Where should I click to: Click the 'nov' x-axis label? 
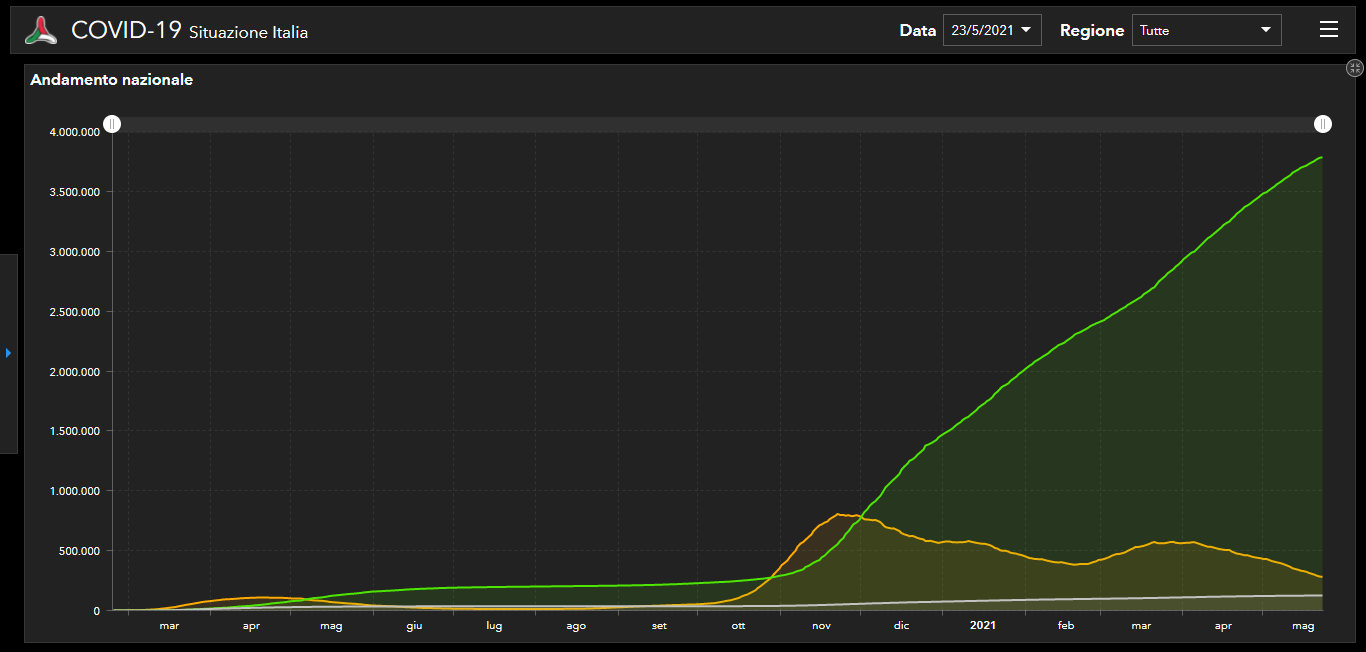(x=821, y=626)
